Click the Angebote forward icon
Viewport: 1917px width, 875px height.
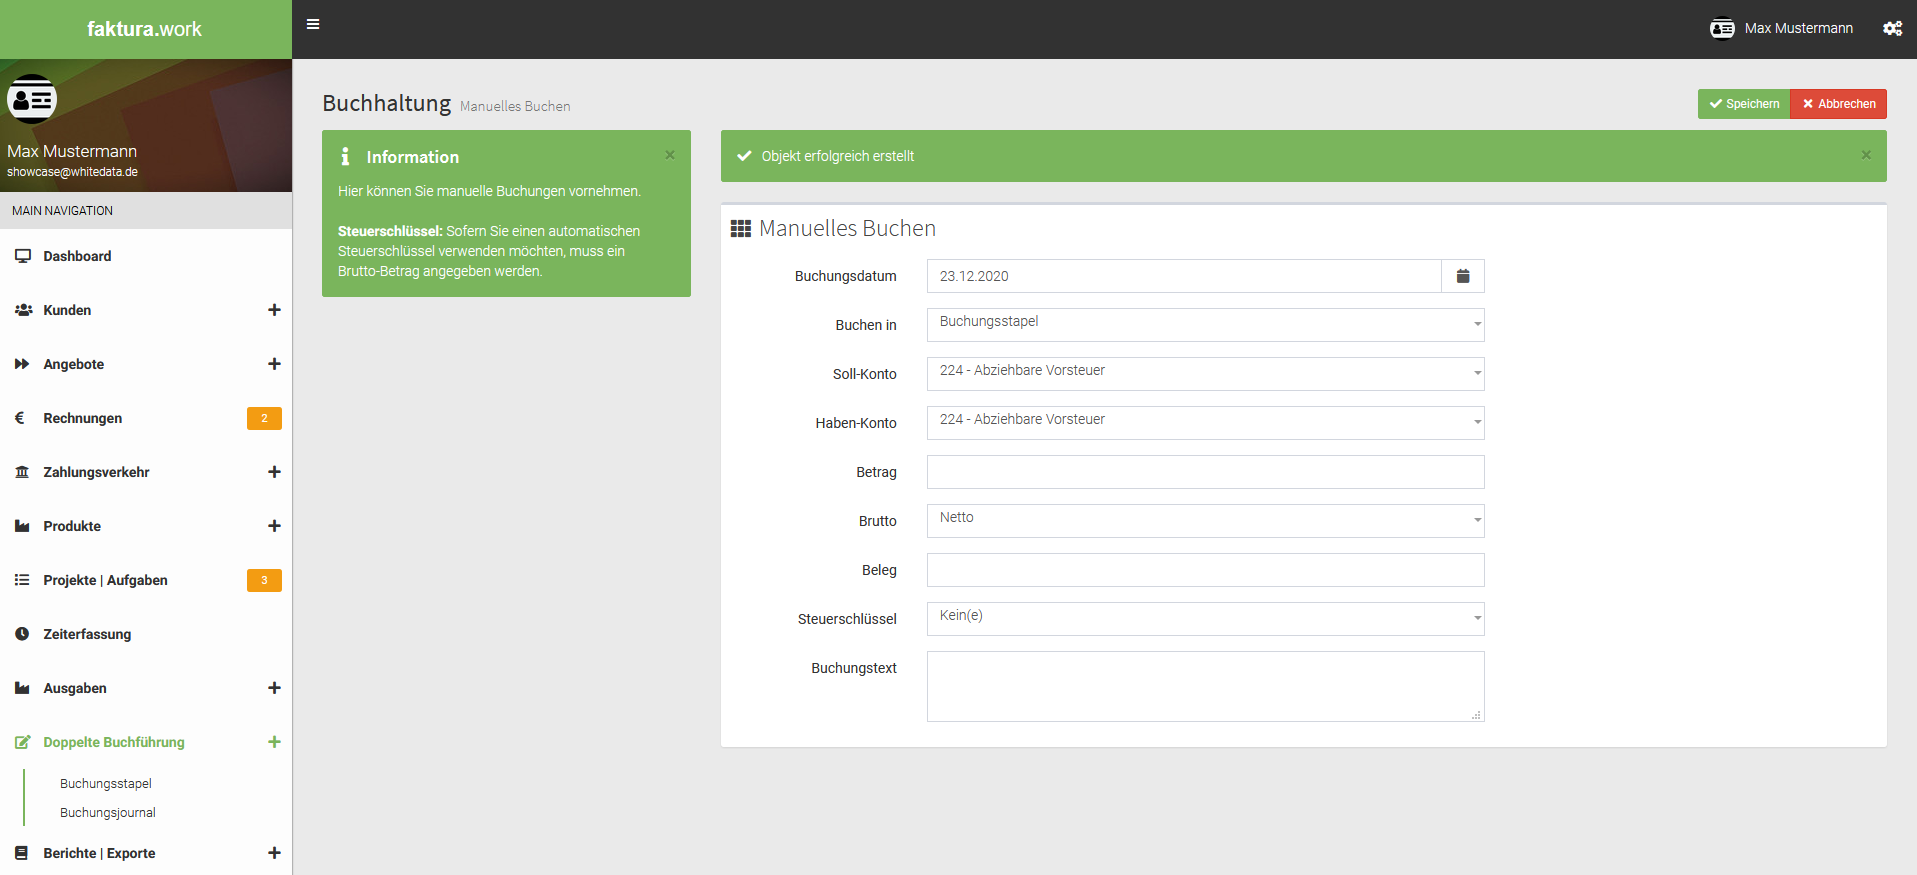coord(22,364)
